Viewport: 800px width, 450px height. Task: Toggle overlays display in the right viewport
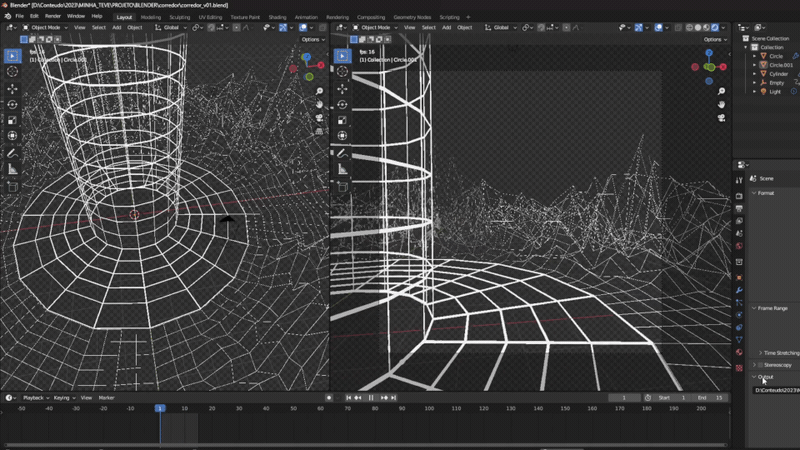(659, 28)
